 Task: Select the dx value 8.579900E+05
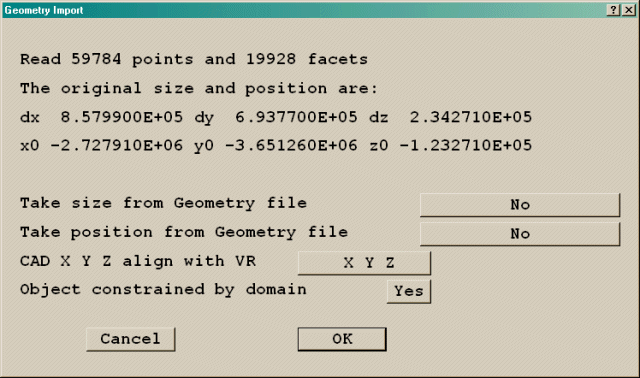(122, 118)
